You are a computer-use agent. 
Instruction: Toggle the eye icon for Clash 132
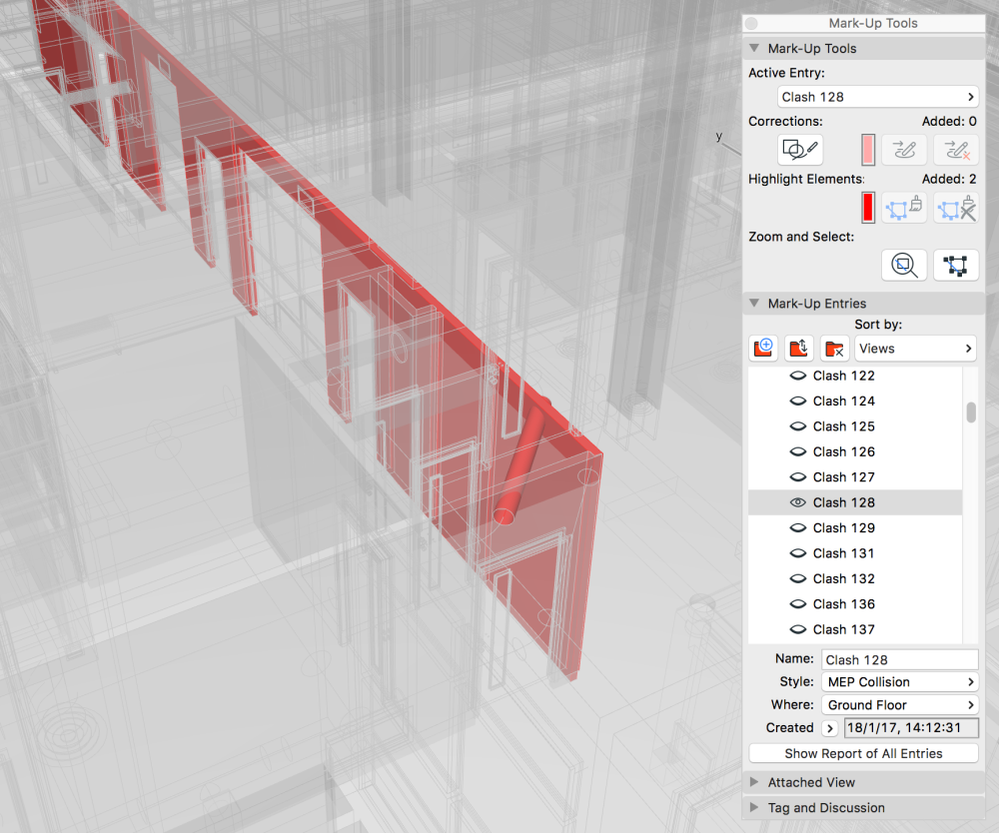pos(798,579)
